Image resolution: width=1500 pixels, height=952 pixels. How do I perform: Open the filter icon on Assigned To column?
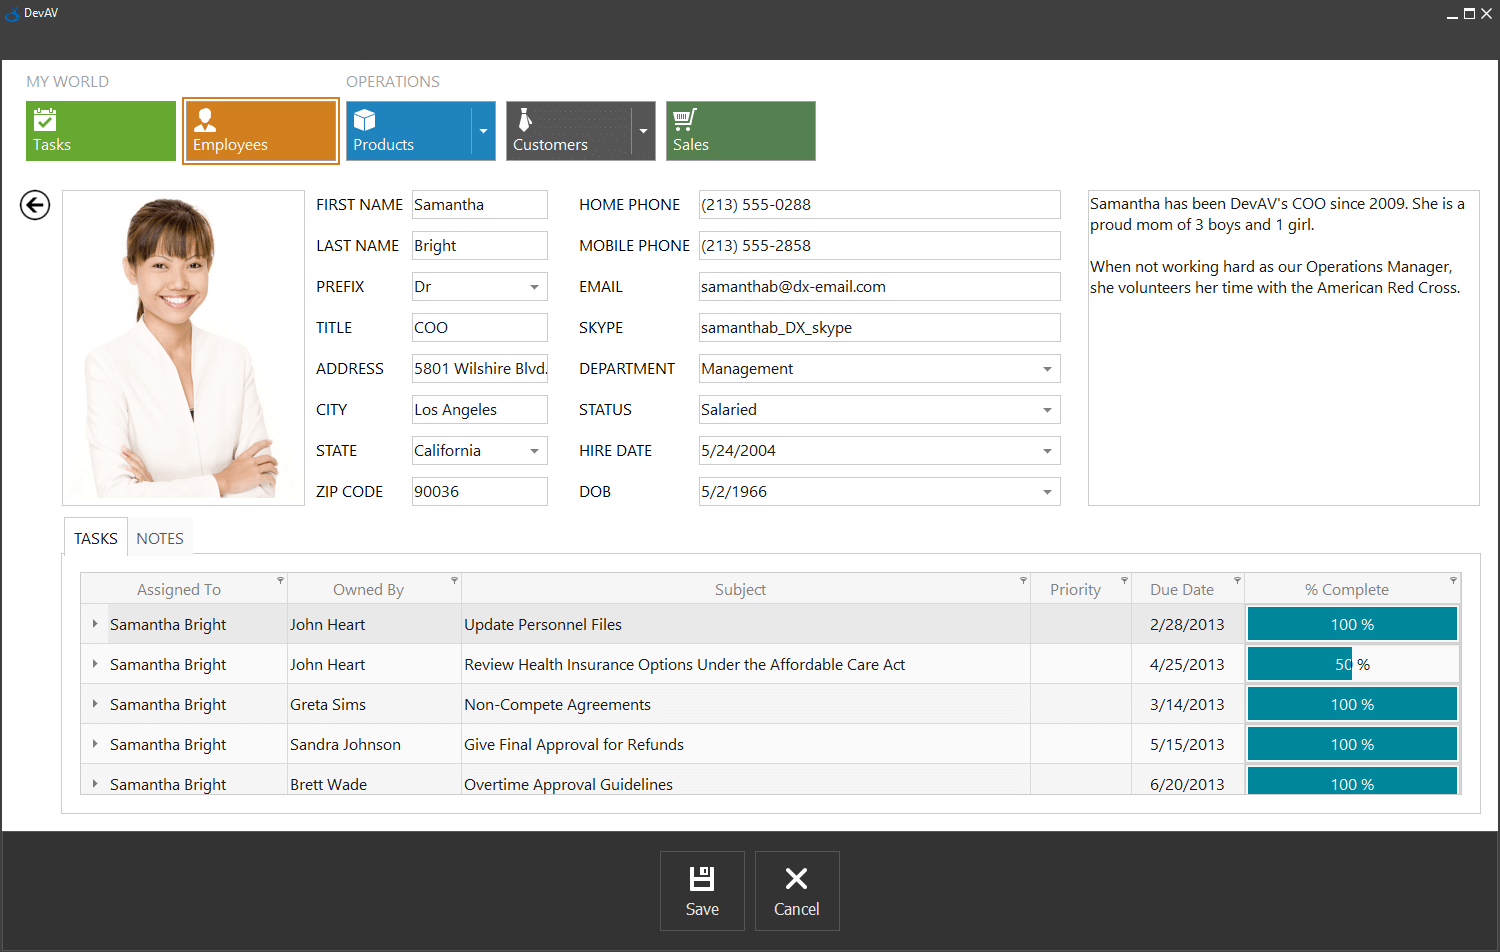280,579
